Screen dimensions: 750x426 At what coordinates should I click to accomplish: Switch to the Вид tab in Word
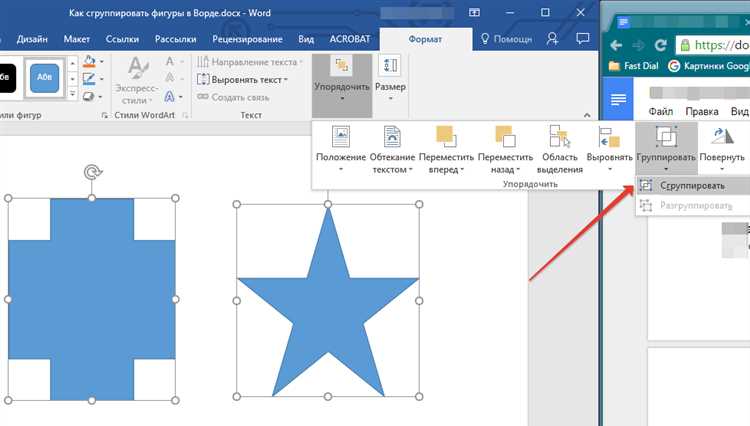(306, 39)
